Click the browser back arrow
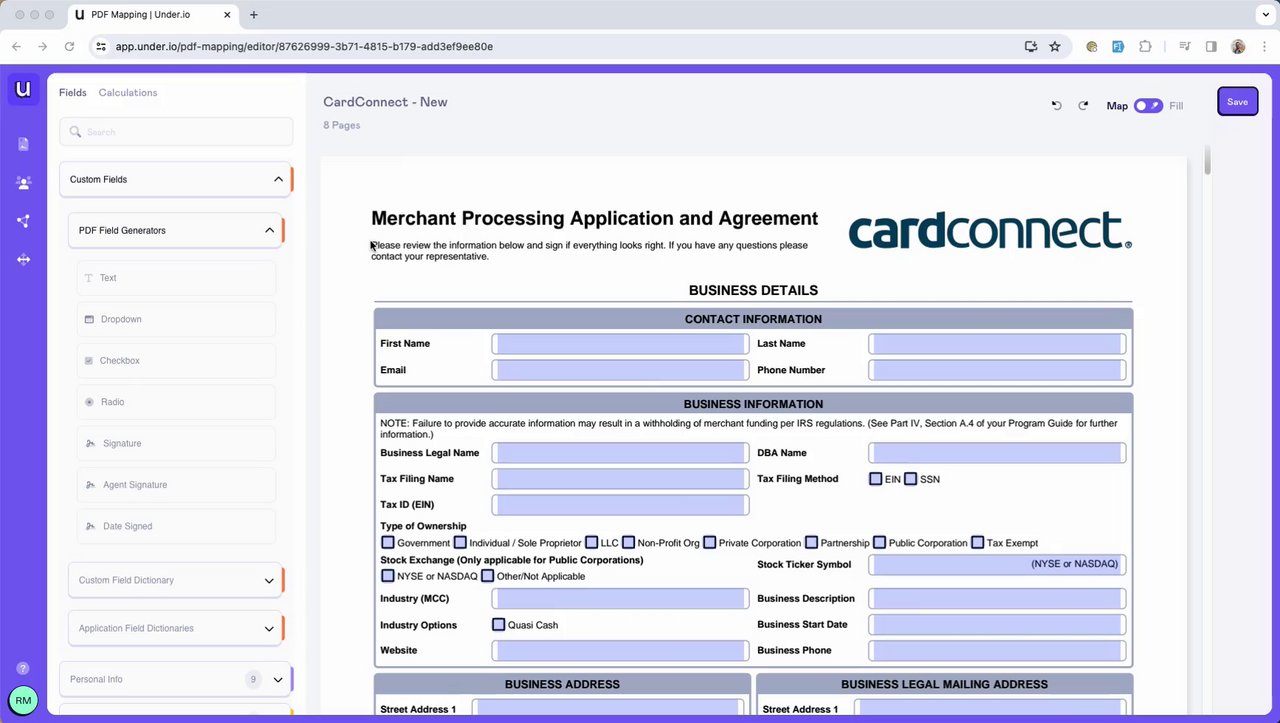 coord(16,46)
